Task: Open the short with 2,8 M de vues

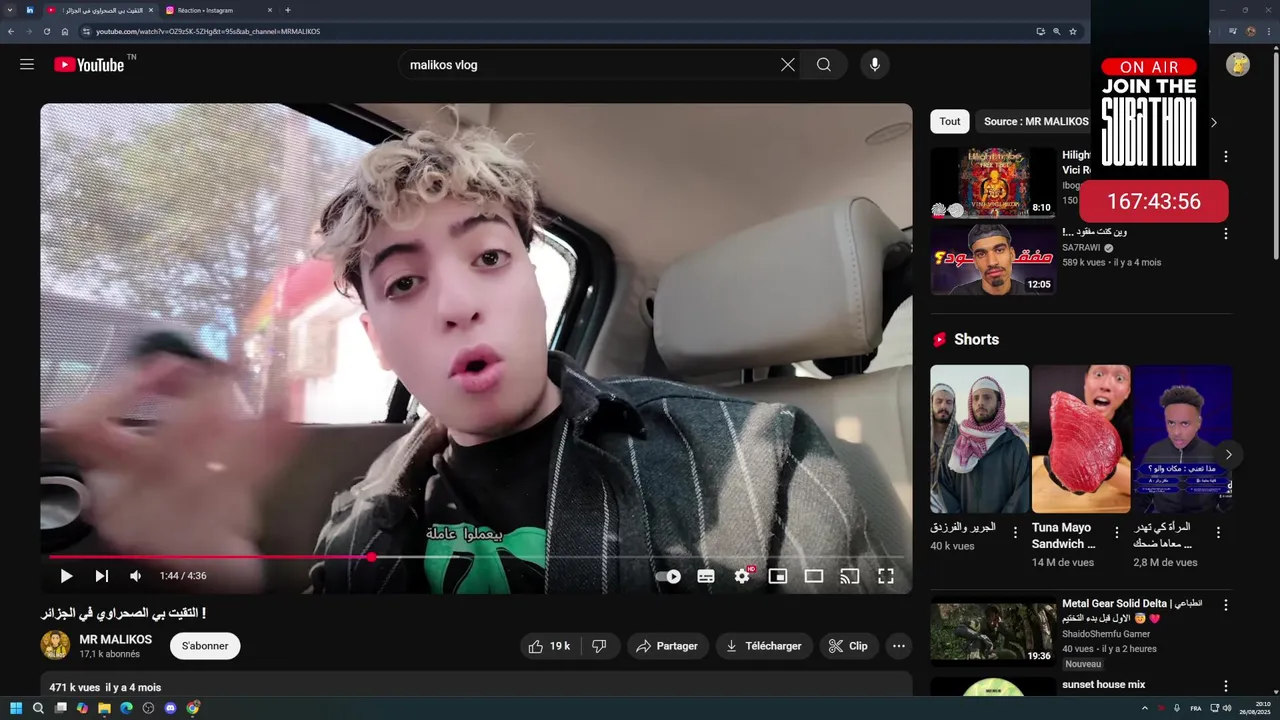Action: 1182,439
